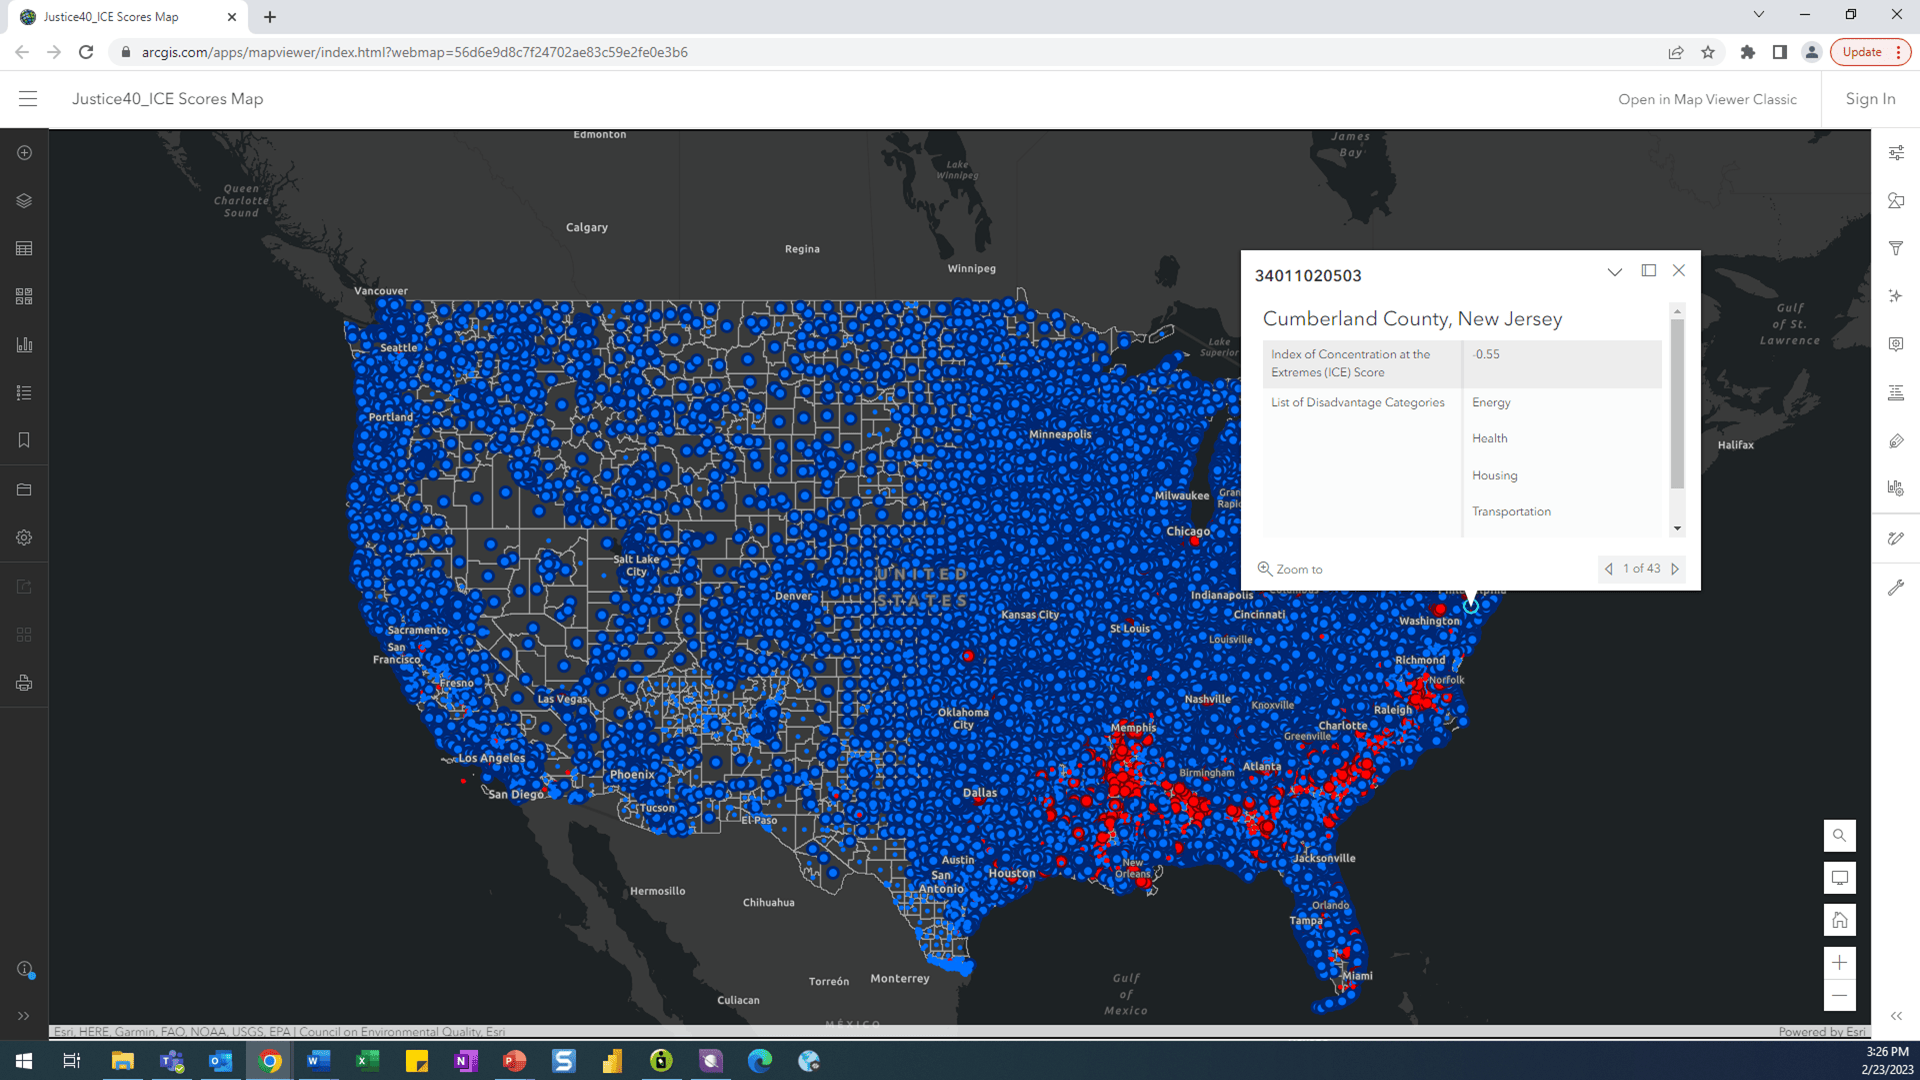Configure pop-ups for the layer

[1896, 344]
